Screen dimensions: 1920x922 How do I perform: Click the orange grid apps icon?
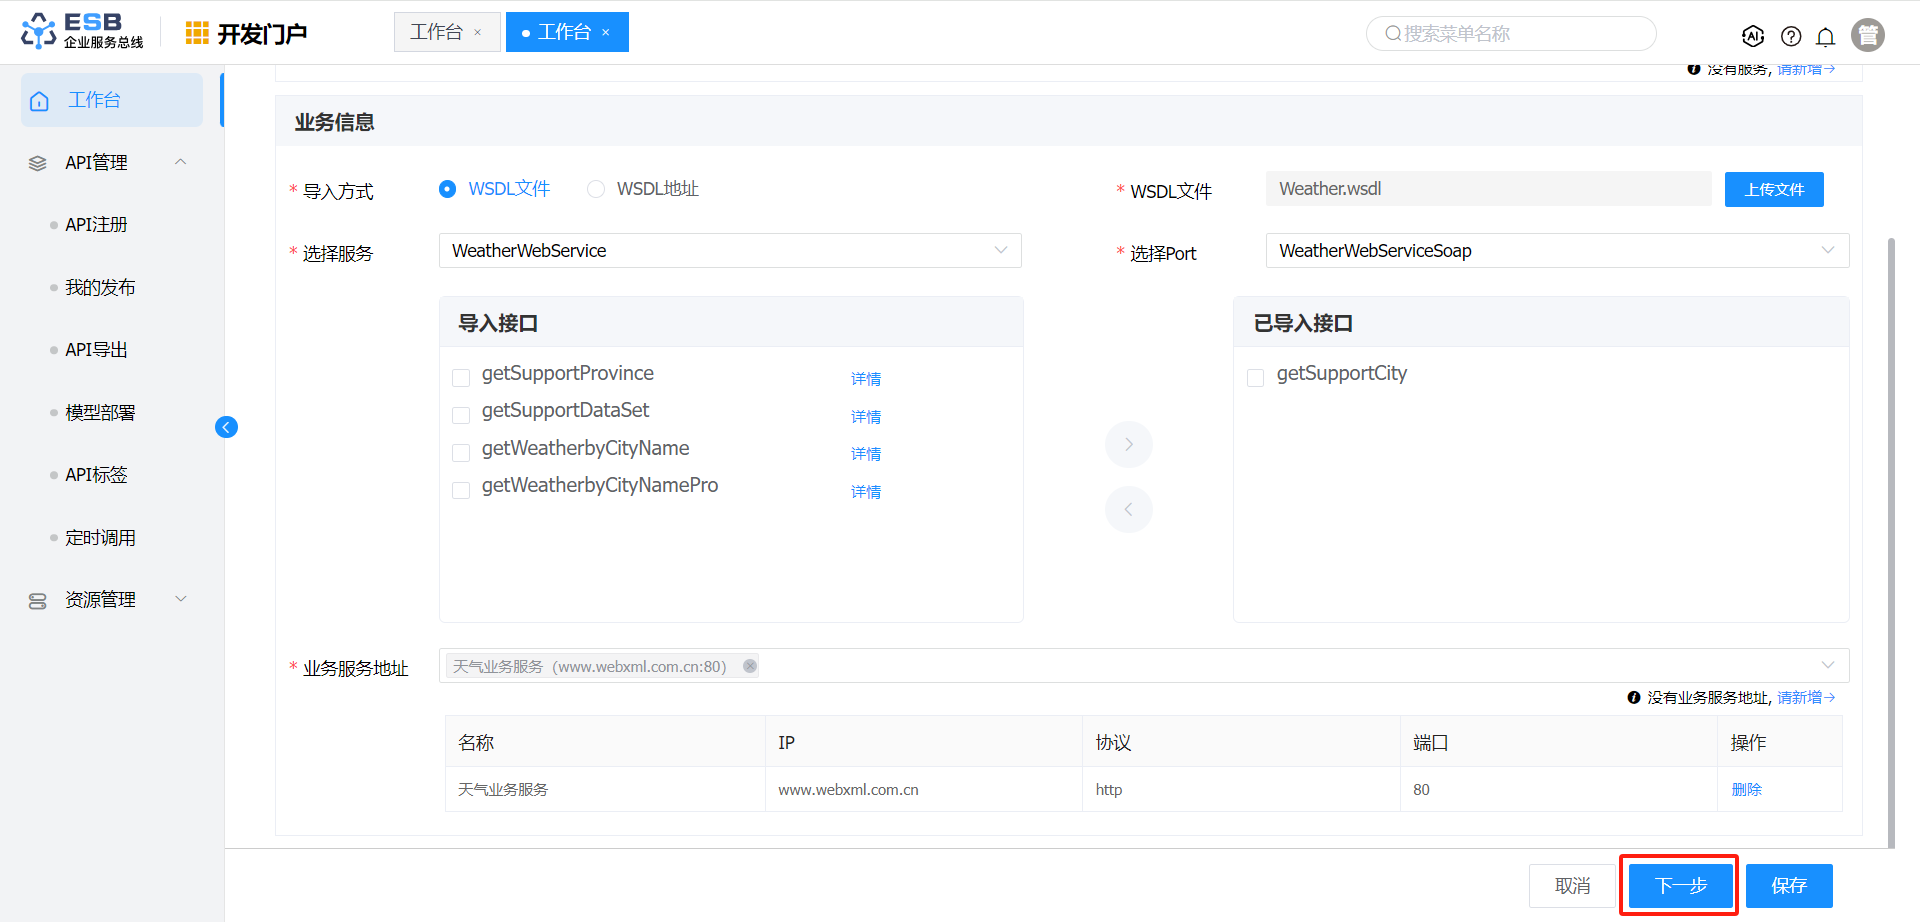(197, 33)
